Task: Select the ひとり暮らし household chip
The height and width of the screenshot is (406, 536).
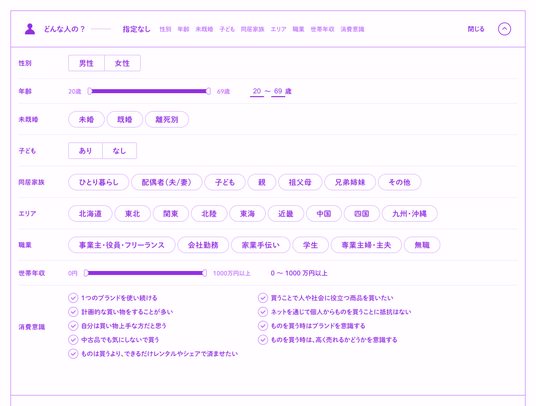Action: click(99, 182)
